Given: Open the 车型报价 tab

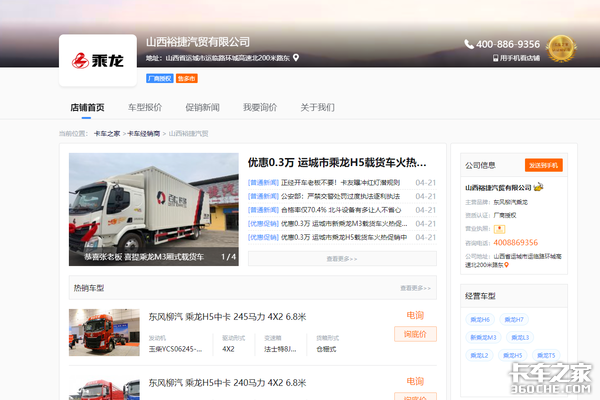Looking at the screenshot, I should pos(145,108).
